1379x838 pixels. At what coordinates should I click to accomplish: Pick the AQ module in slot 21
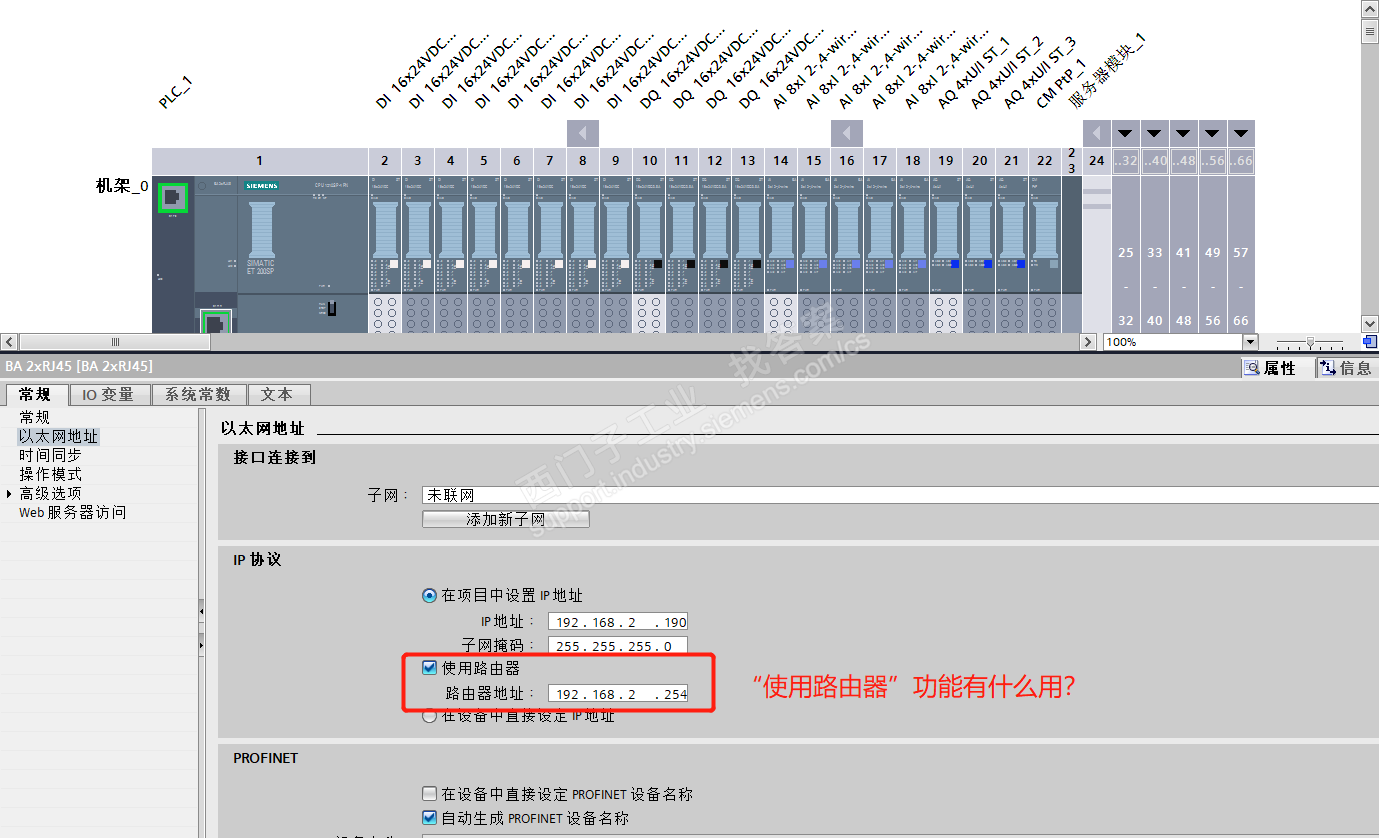[1011, 254]
